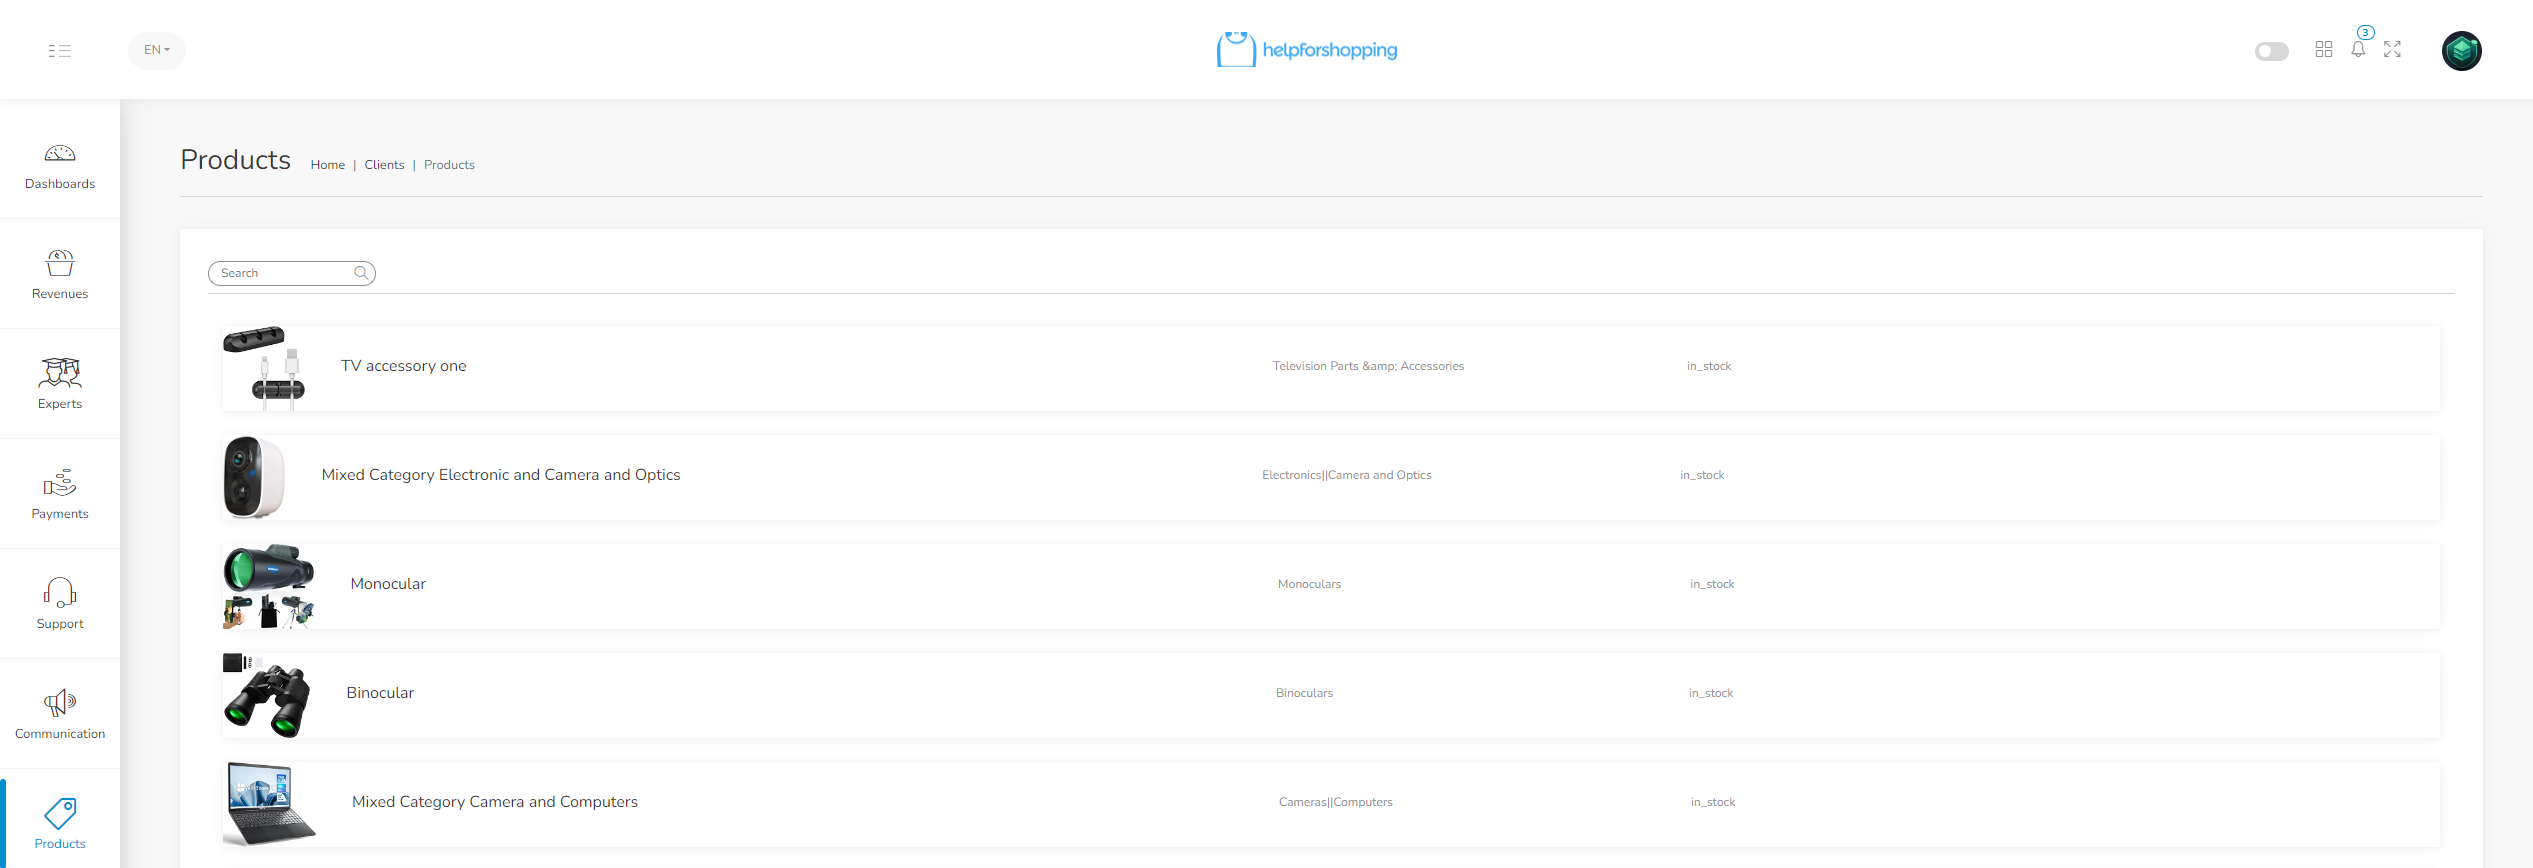Open the apps grid icon
The height and width of the screenshot is (868, 2533).
pos(2324,50)
